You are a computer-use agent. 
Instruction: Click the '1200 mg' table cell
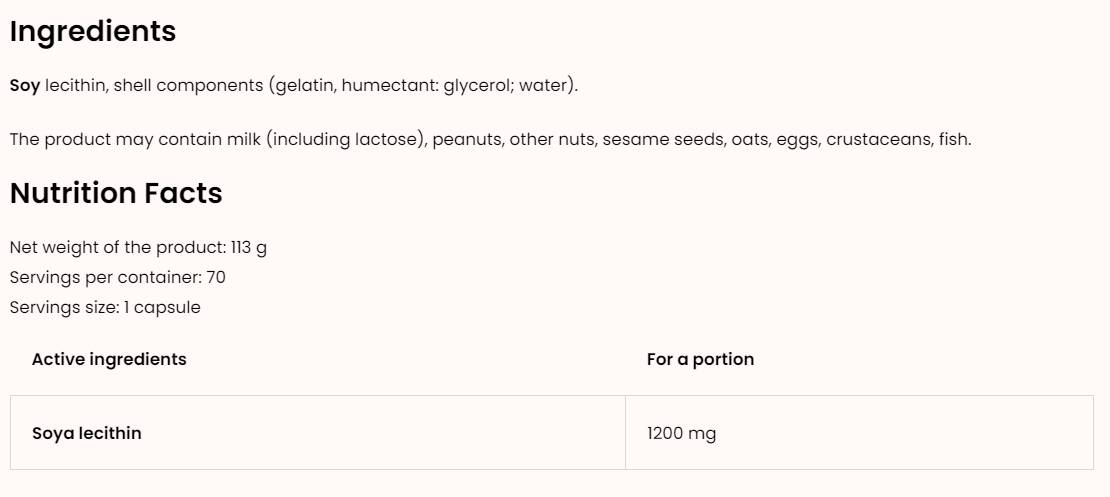pos(682,433)
